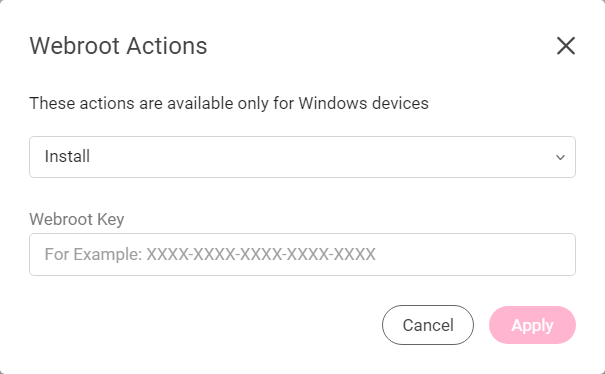Click the Cancel button
This screenshot has width=605, height=374.
(428, 325)
